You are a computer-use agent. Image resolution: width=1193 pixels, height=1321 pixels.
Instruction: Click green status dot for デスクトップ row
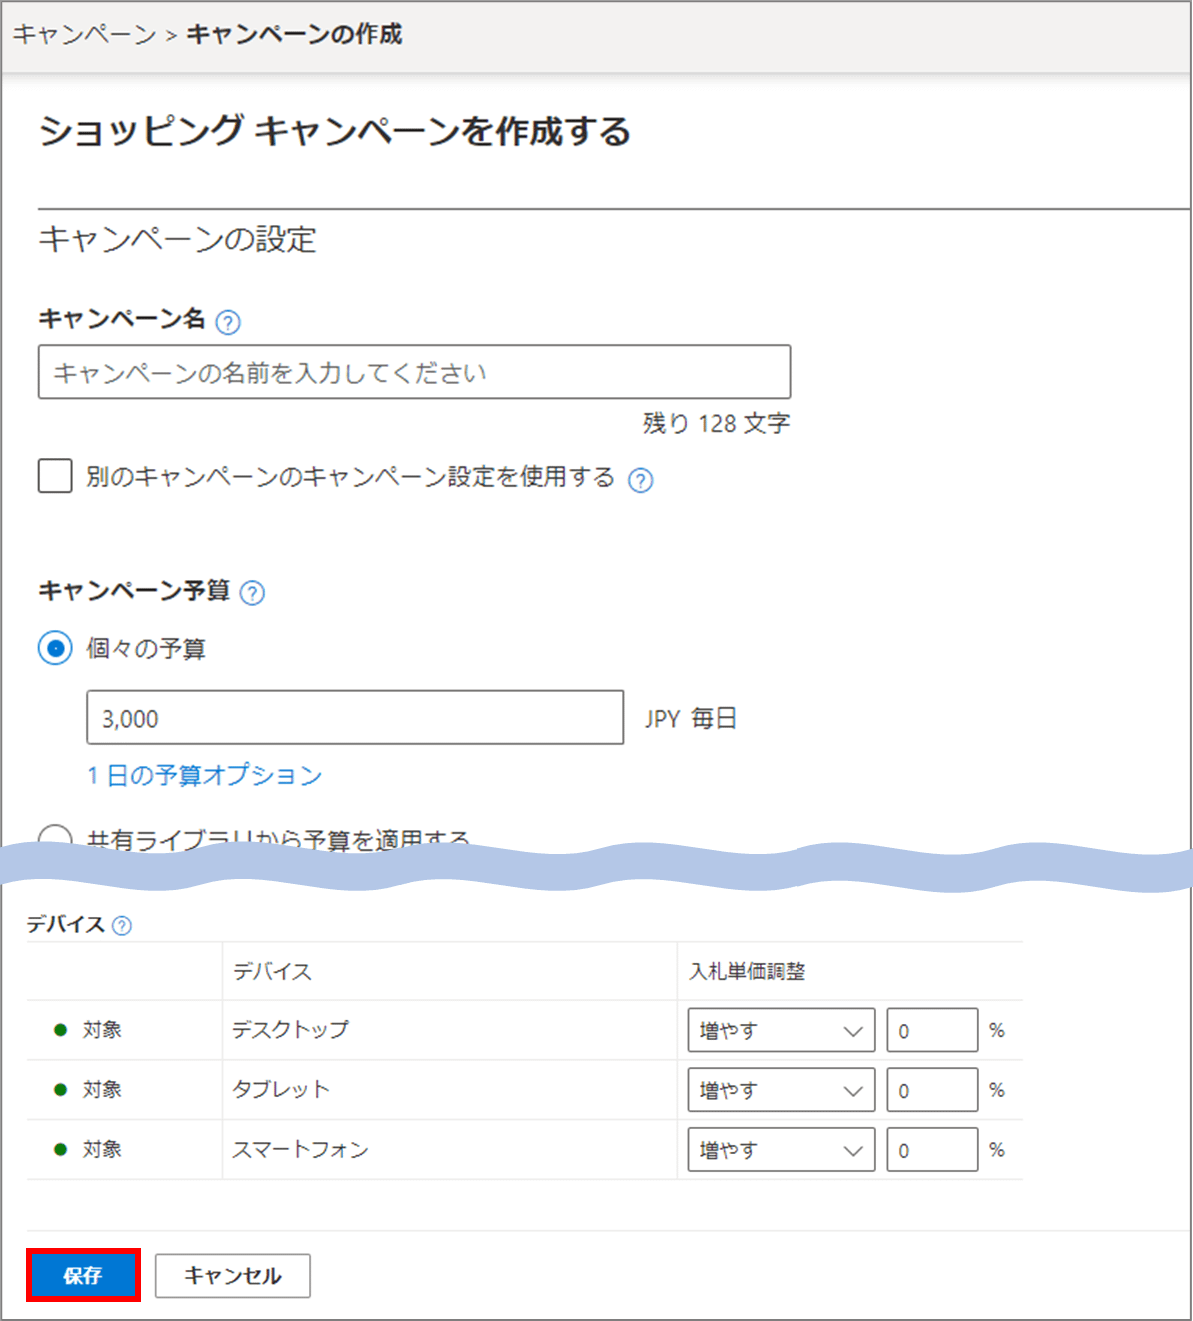(61, 1030)
